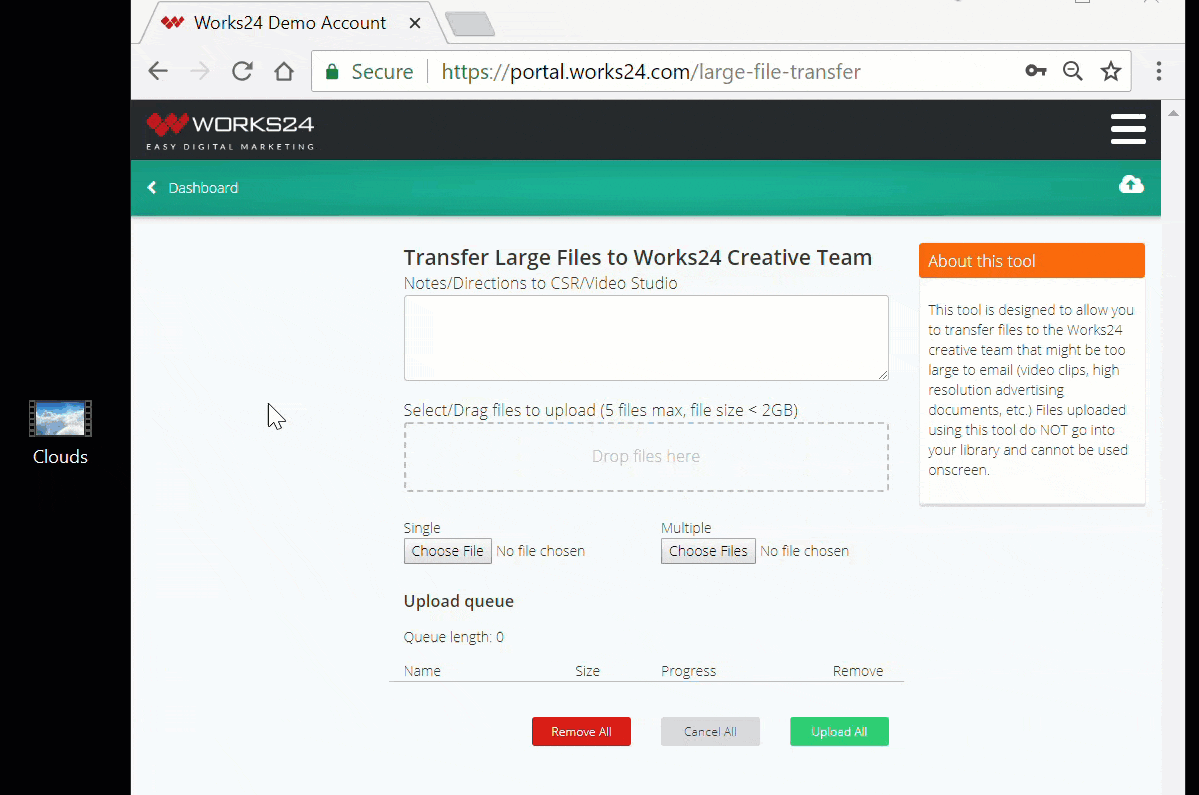This screenshot has height=795, width=1199.
Task: Click the green Upload All button
Action: [838, 732]
